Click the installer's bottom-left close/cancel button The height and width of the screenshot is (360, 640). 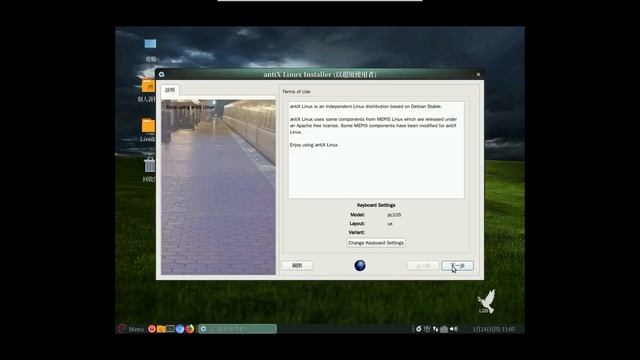297,266
